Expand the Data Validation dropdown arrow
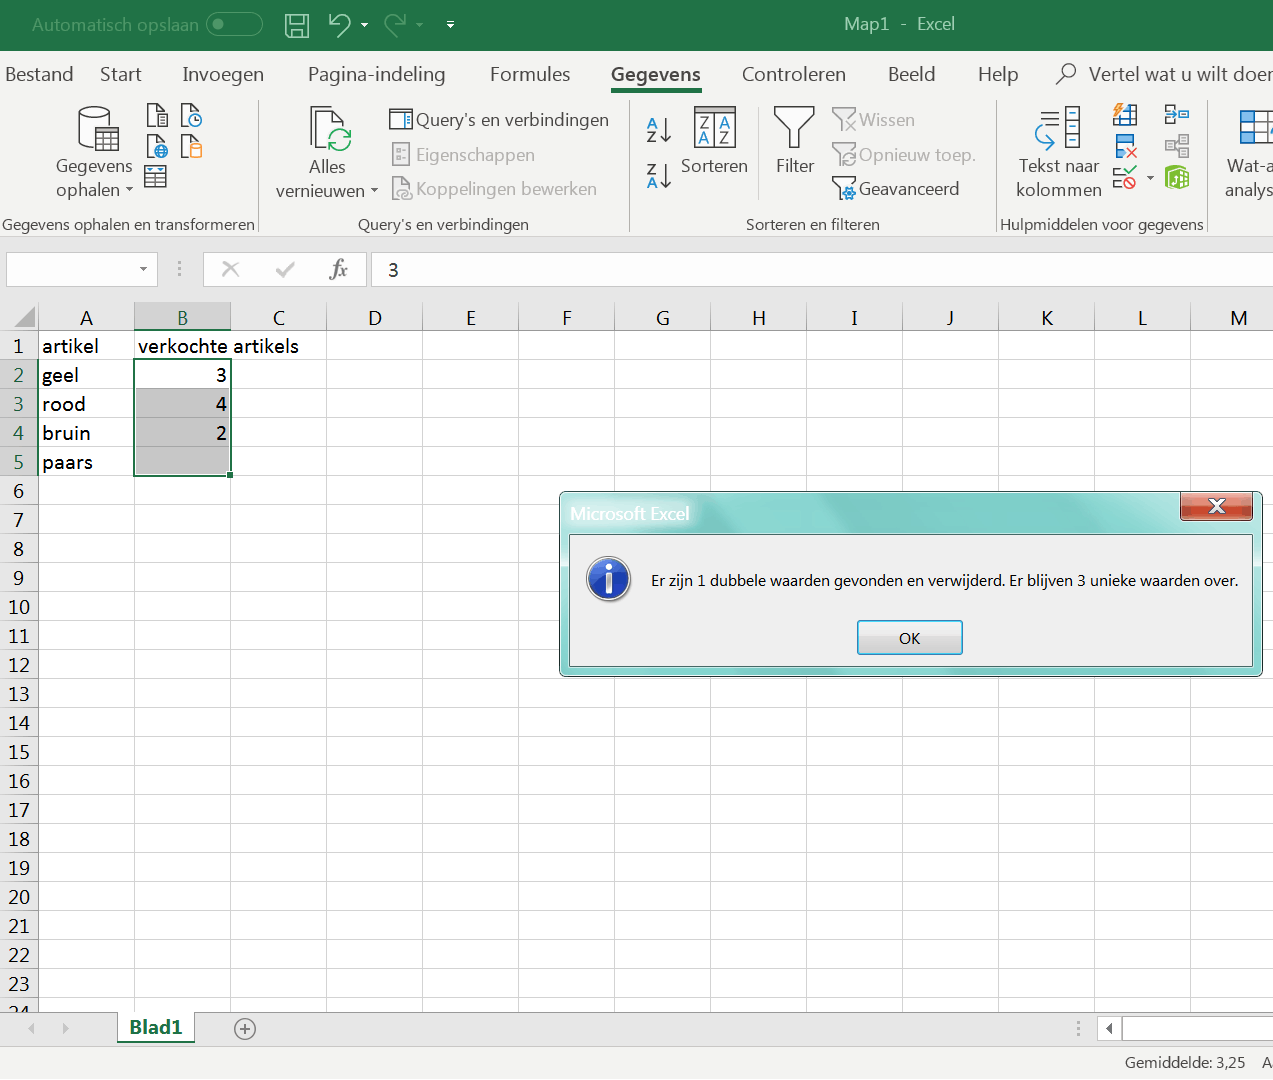The width and height of the screenshot is (1273, 1080). click(x=1150, y=178)
